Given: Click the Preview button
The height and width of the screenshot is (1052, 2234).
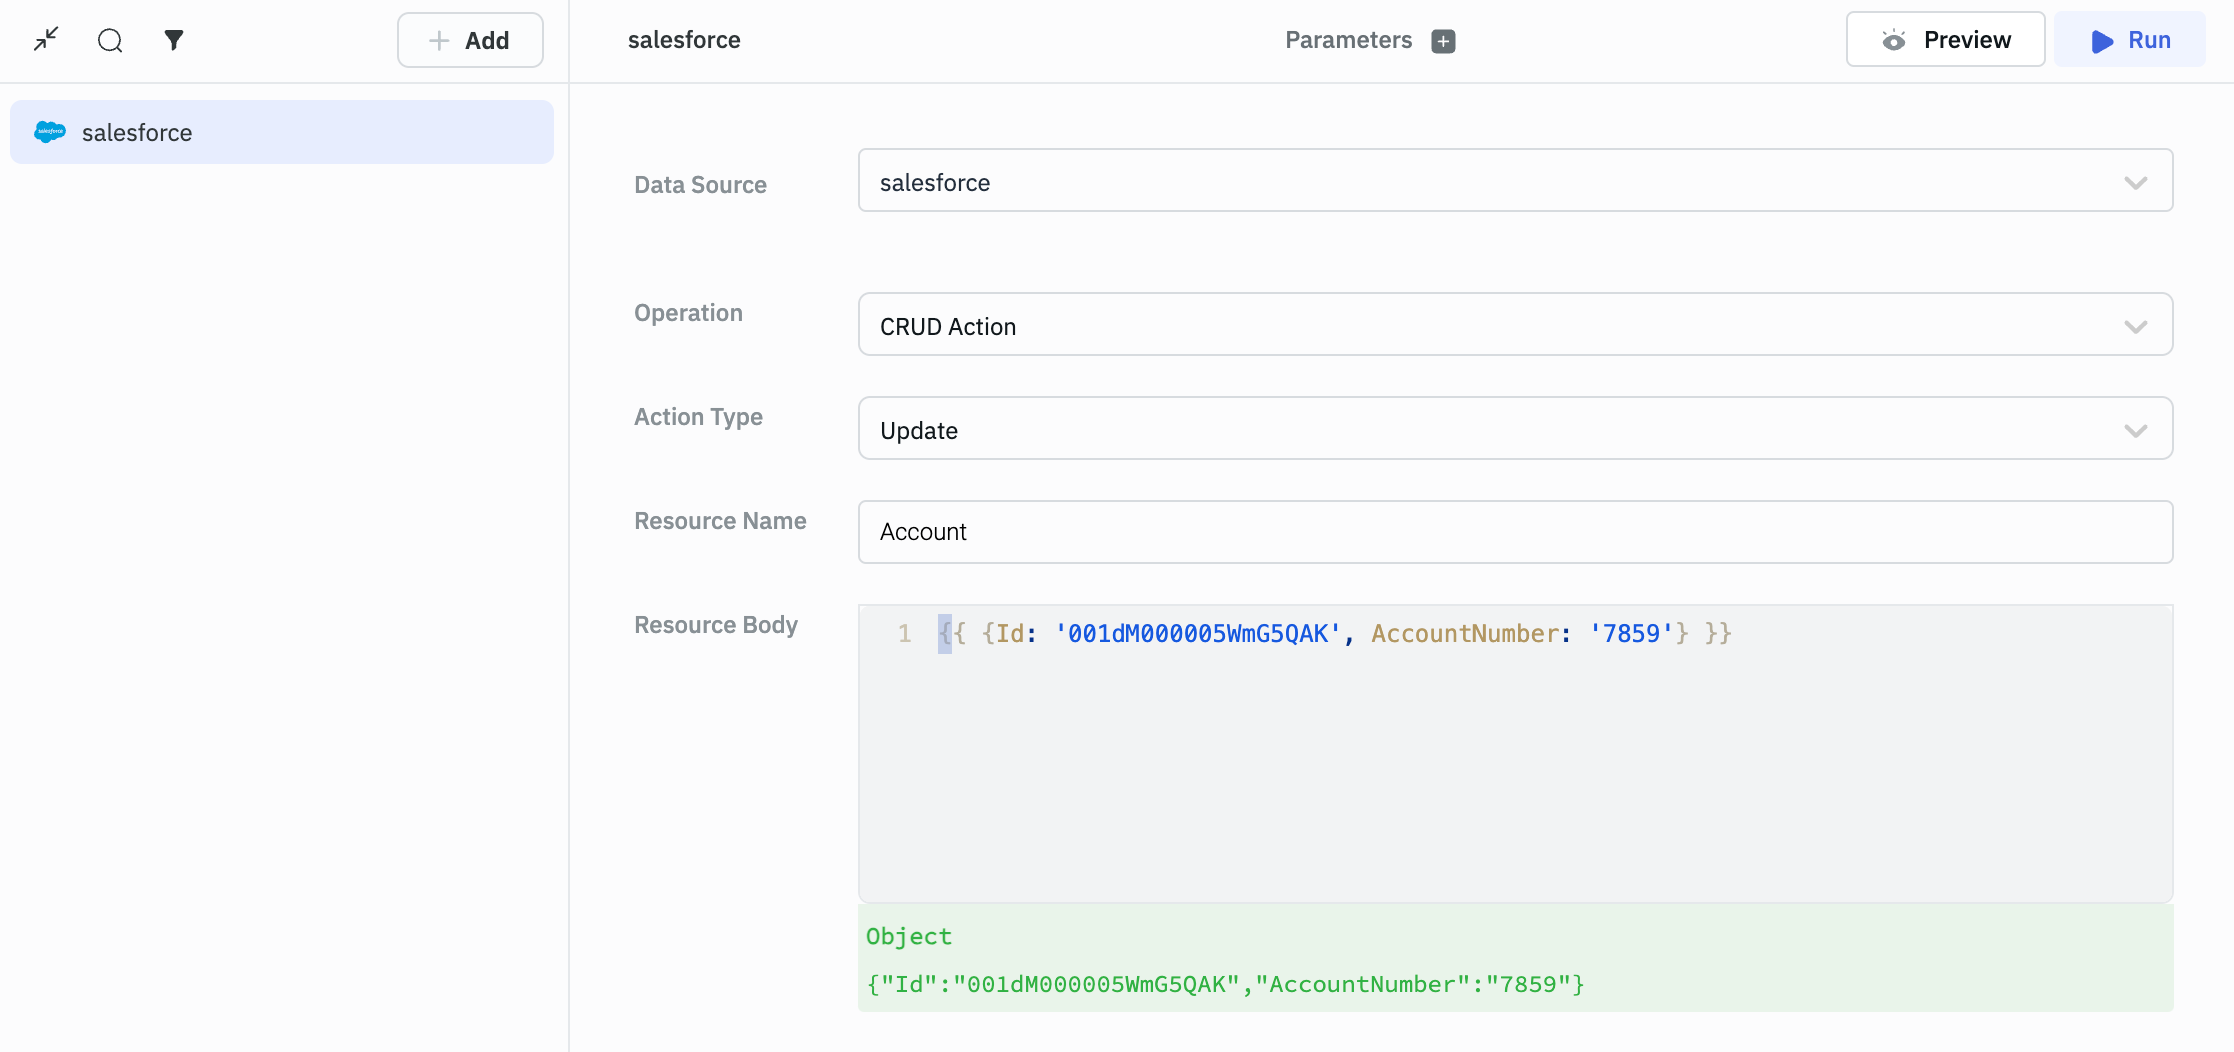Looking at the screenshot, I should coord(1945,40).
